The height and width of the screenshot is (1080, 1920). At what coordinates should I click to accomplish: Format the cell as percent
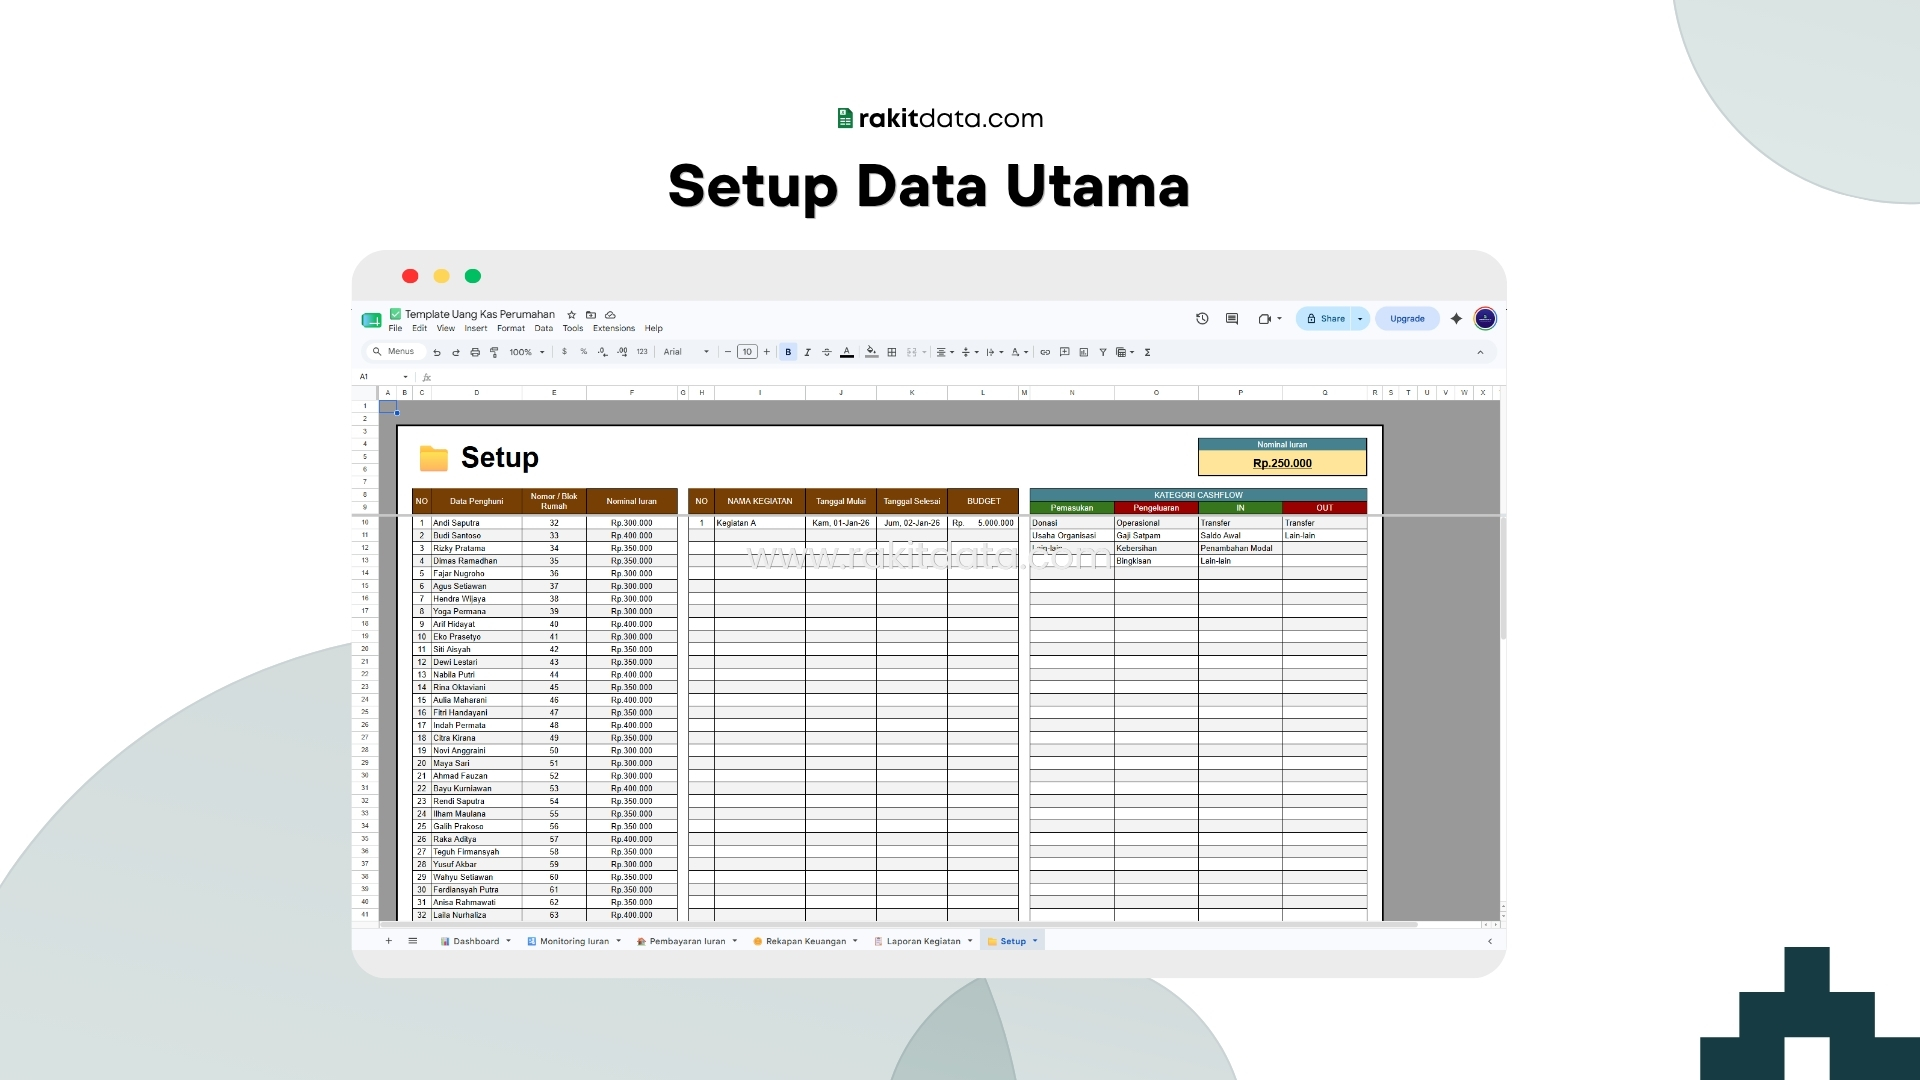click(x=583, y=352)
